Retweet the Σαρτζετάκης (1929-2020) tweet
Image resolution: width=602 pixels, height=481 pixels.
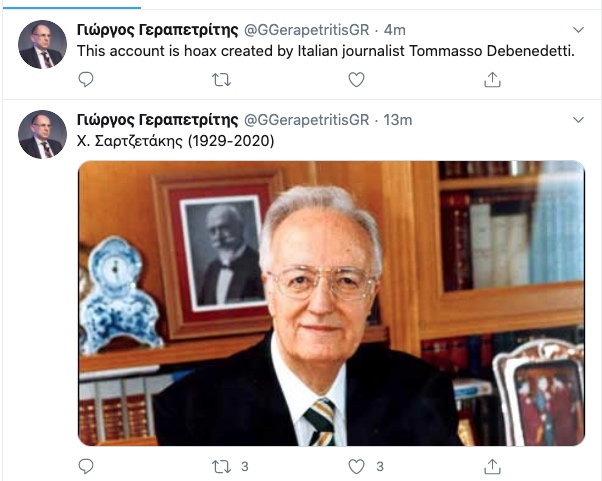[222, 466]
